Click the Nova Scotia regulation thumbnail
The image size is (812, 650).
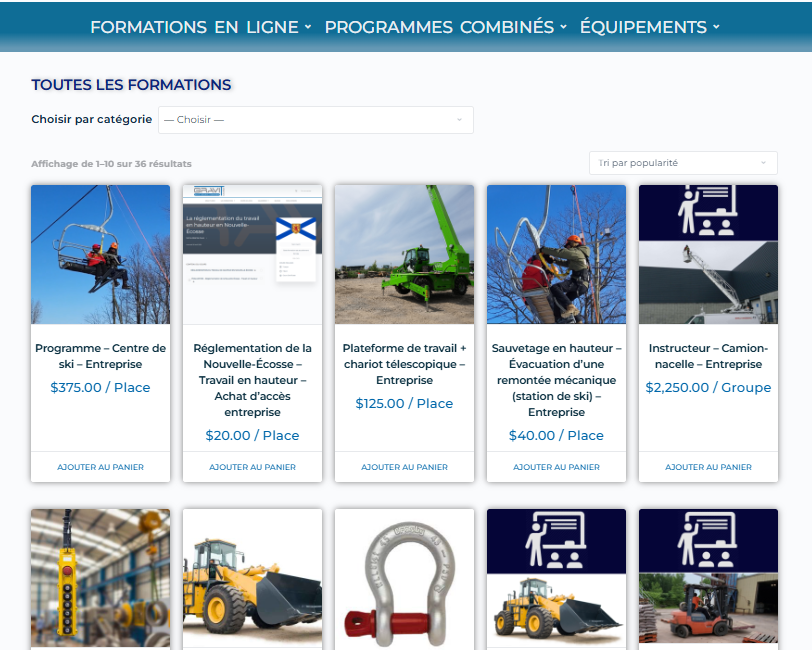(x=252, y=254)
